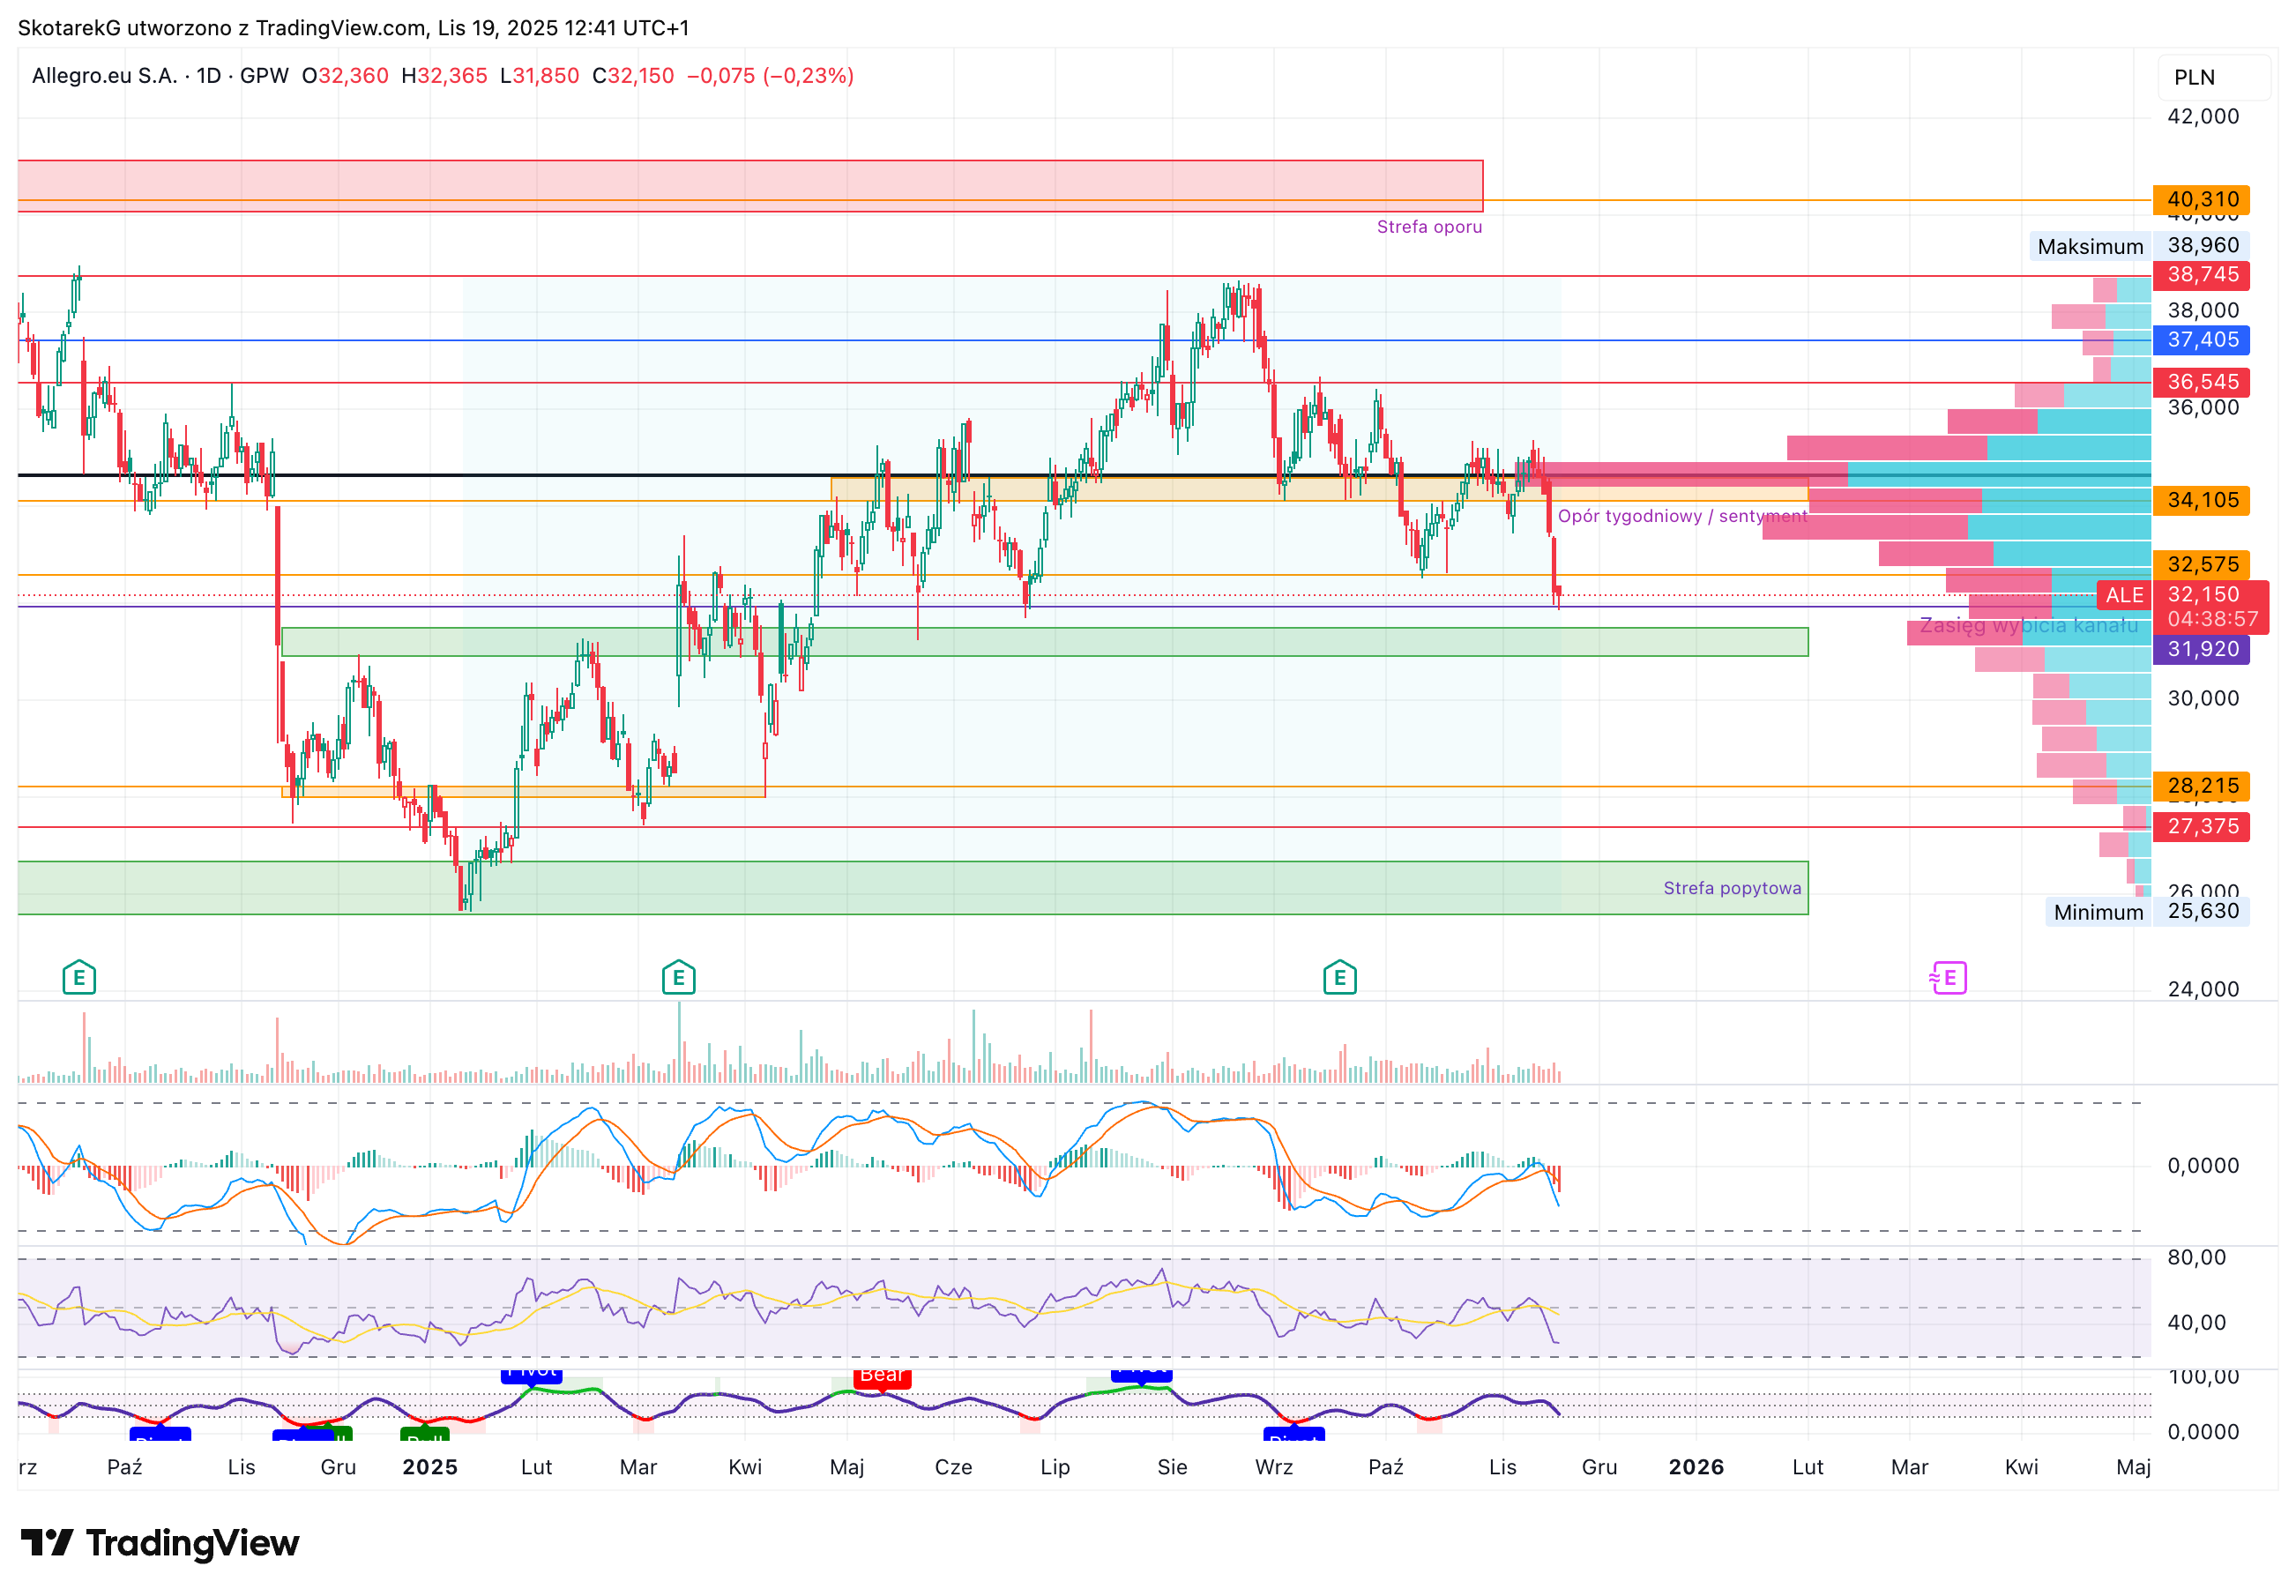This screenshot has width=2296, height=1596.
Task: Click the 80,00 RSI axis label
Action: coord(2196,1258)
